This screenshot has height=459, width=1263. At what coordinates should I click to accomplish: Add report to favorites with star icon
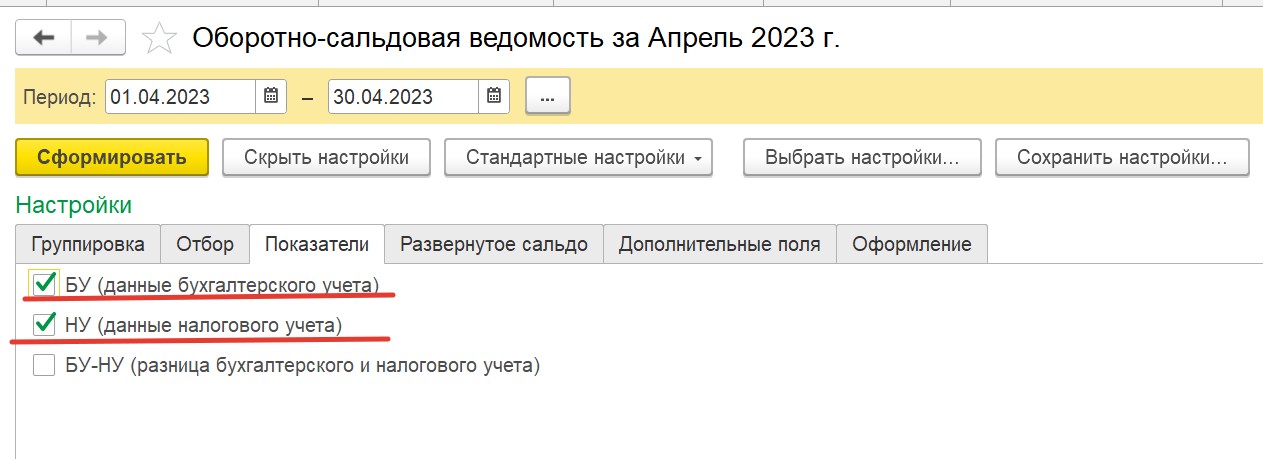(x=158, y=39)
